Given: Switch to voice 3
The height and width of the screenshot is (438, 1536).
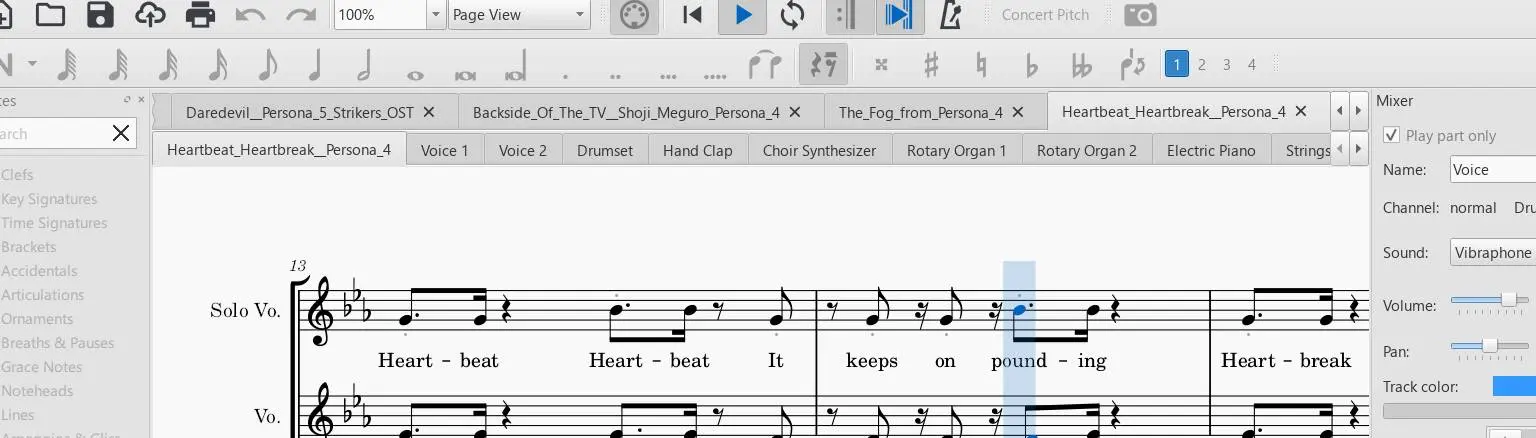Looking at the screenshot, I should 1227,64.
